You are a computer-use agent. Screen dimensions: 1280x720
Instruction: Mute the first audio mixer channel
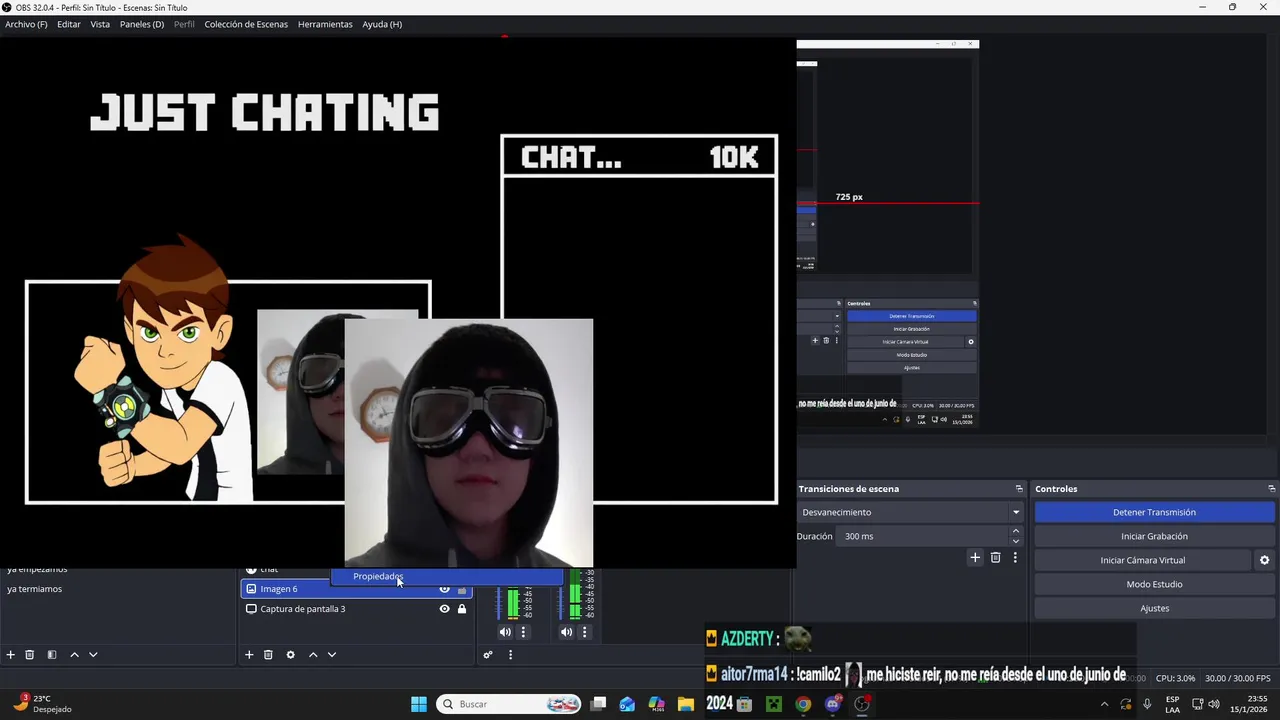coord(505,632)
